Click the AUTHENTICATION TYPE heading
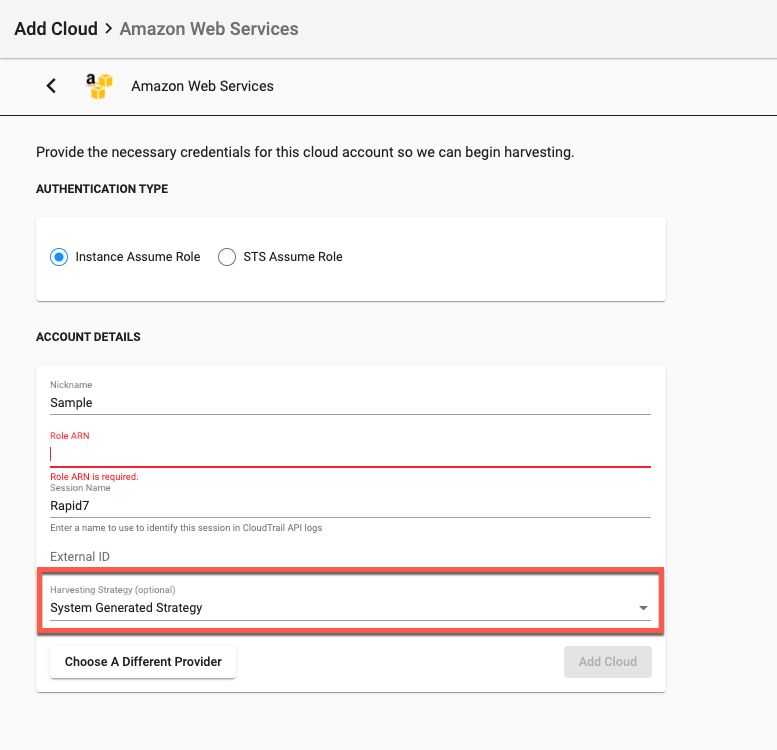 102,189
